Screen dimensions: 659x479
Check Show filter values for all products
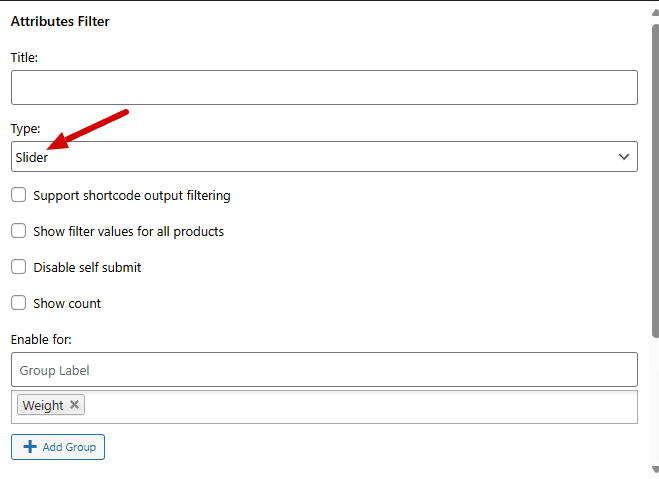point(18,231)
